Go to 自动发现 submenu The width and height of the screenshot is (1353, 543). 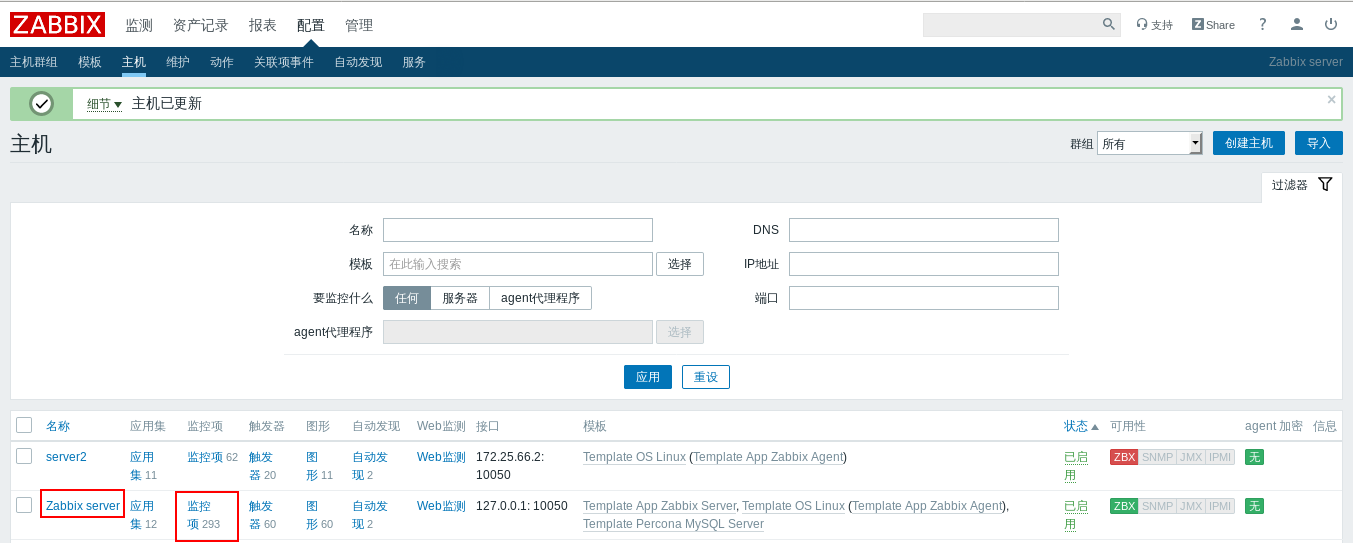[358, 62]
